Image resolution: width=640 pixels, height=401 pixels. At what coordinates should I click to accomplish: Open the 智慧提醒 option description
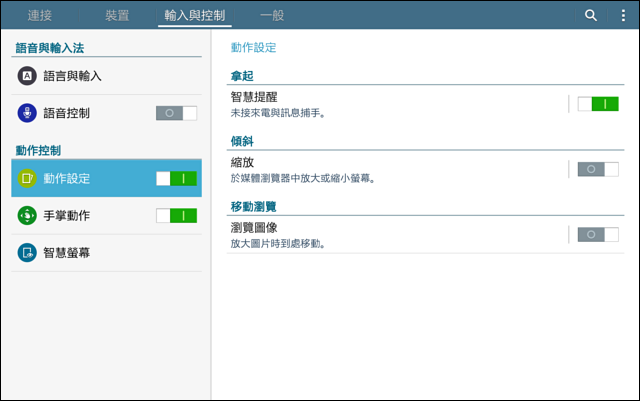pos(278,113)
